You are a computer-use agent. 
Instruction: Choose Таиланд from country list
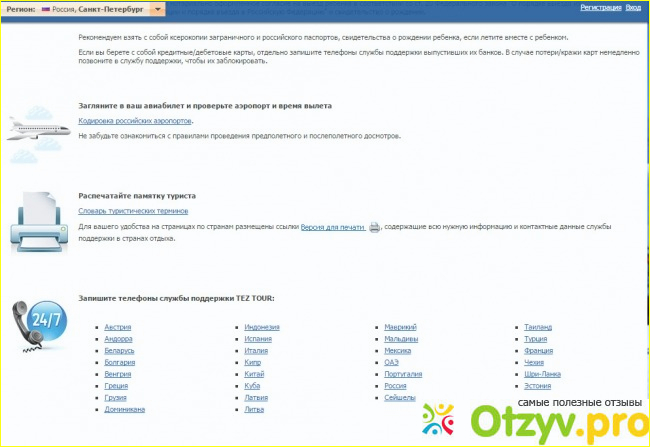coord(538,327)
